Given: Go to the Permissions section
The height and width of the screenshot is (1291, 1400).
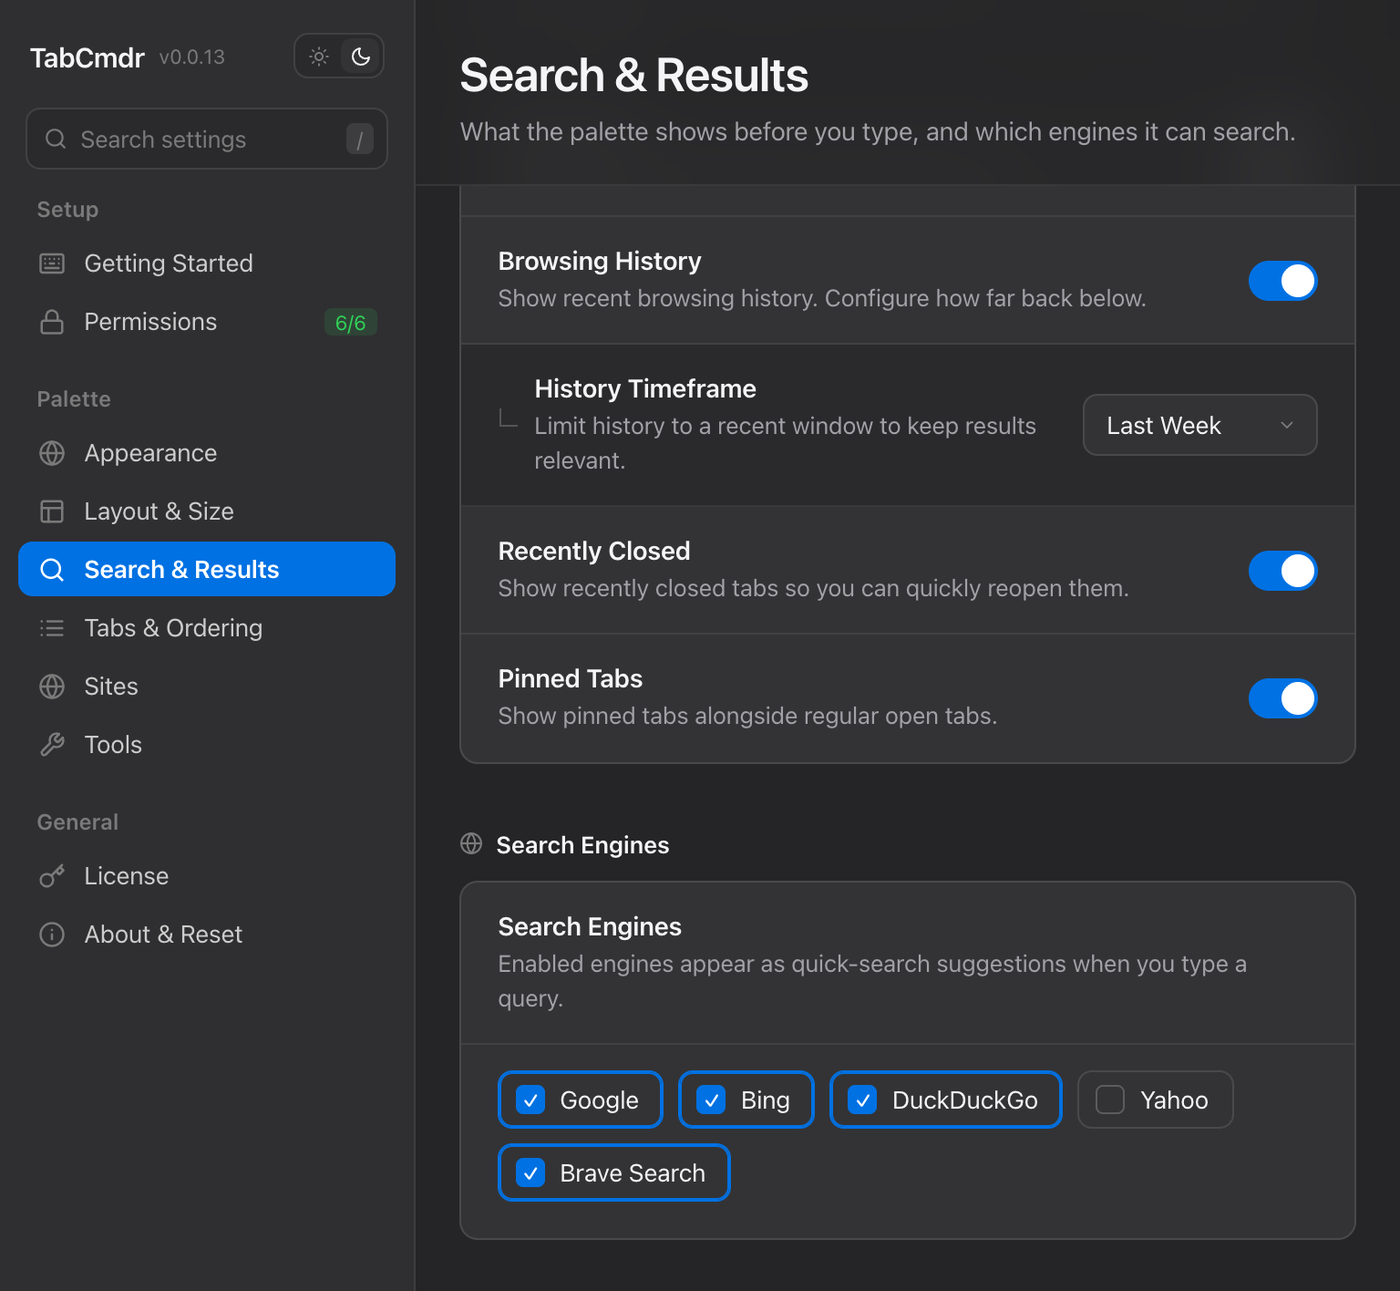Looking at the screenshot, I should (207, 322).
